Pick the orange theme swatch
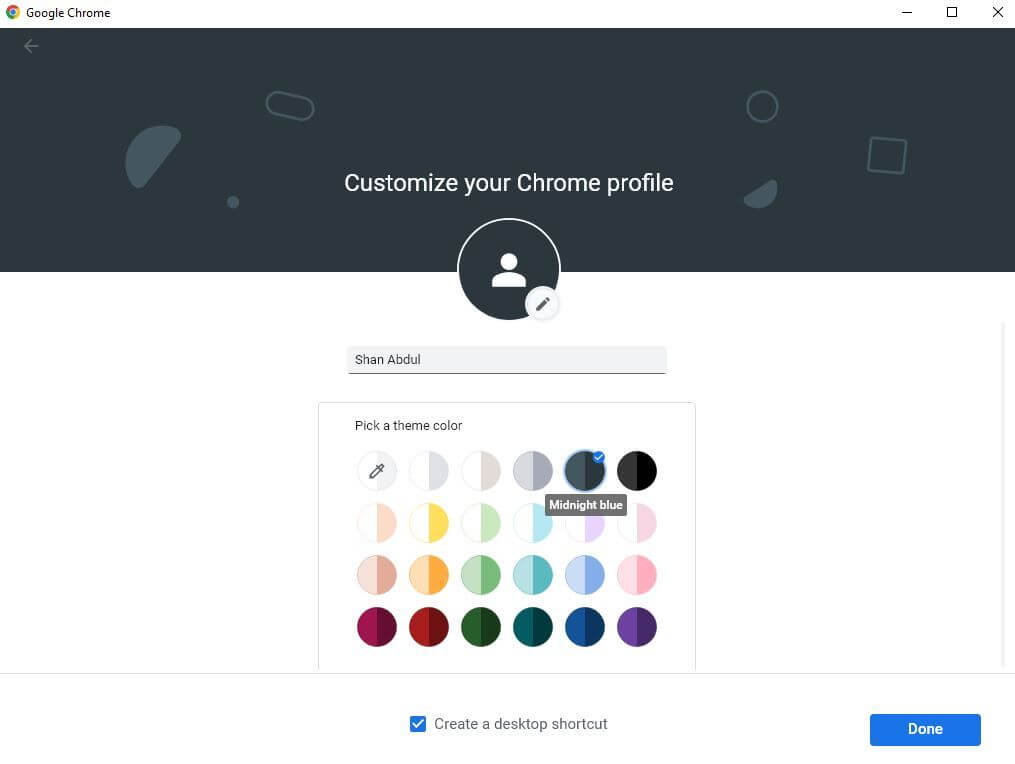 (x=428, y=575)
